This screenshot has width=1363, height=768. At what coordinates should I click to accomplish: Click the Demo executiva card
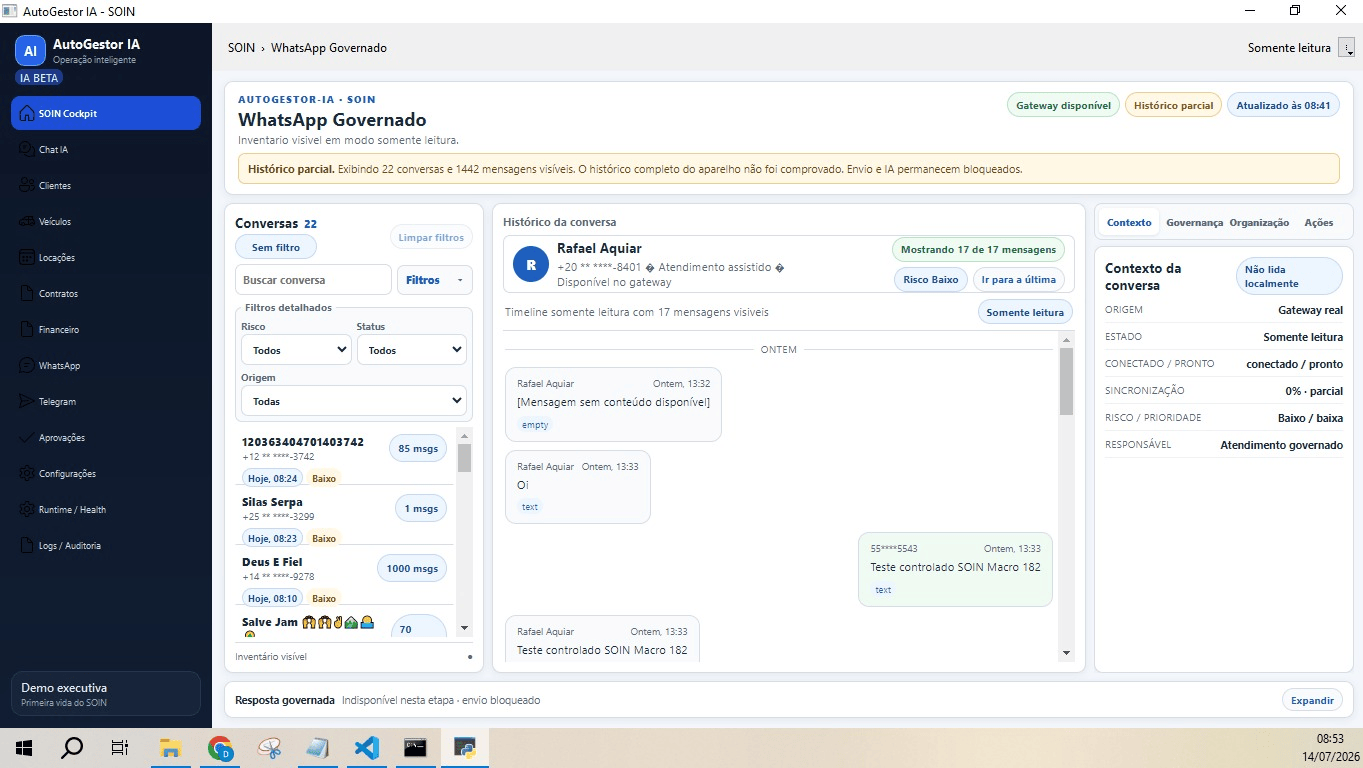[x=105, y=694]
